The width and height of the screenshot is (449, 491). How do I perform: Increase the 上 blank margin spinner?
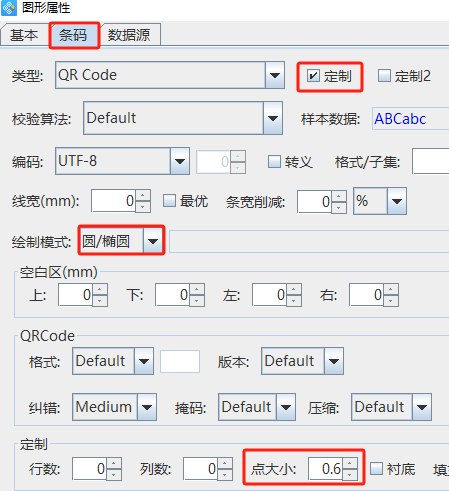click(x=100, y=289)
